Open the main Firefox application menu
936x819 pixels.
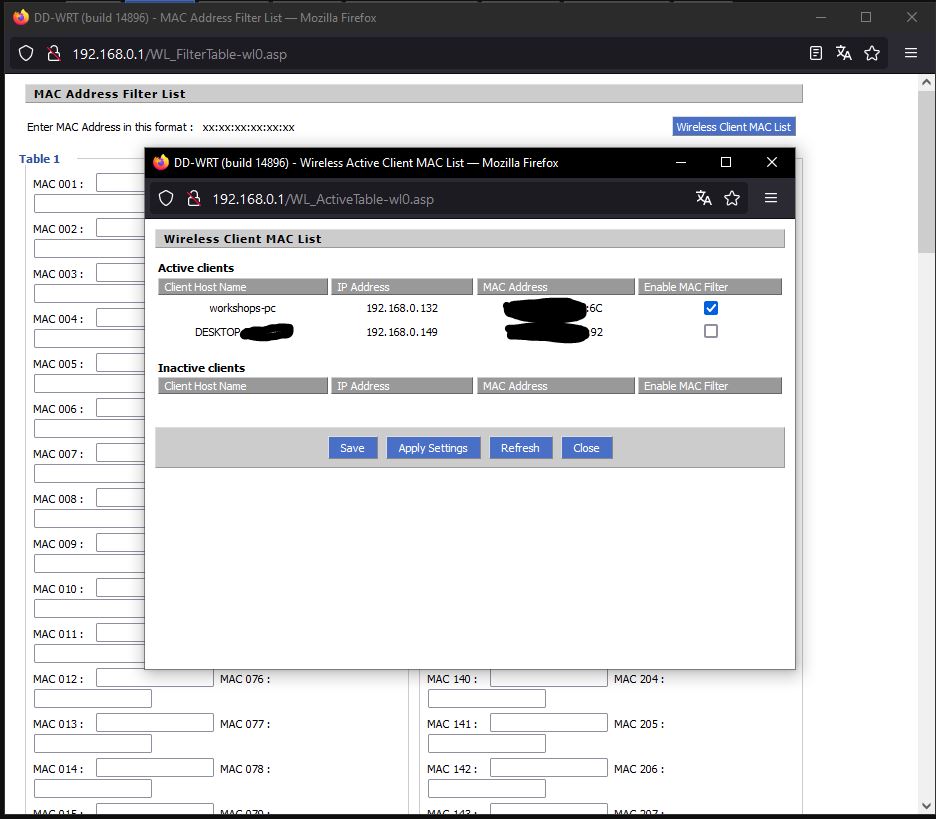click(910, 53)
